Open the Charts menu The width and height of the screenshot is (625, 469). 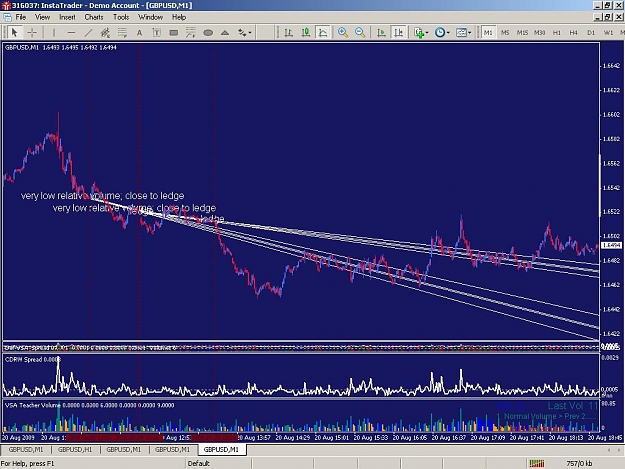click(94, 17)
